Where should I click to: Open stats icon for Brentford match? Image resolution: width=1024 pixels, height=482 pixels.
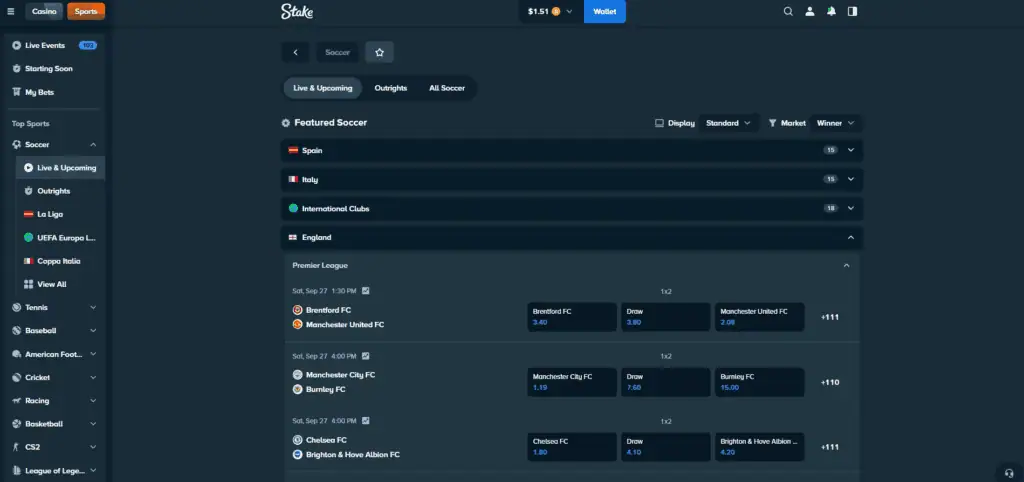pyautogui.click(x=366, y=291)
